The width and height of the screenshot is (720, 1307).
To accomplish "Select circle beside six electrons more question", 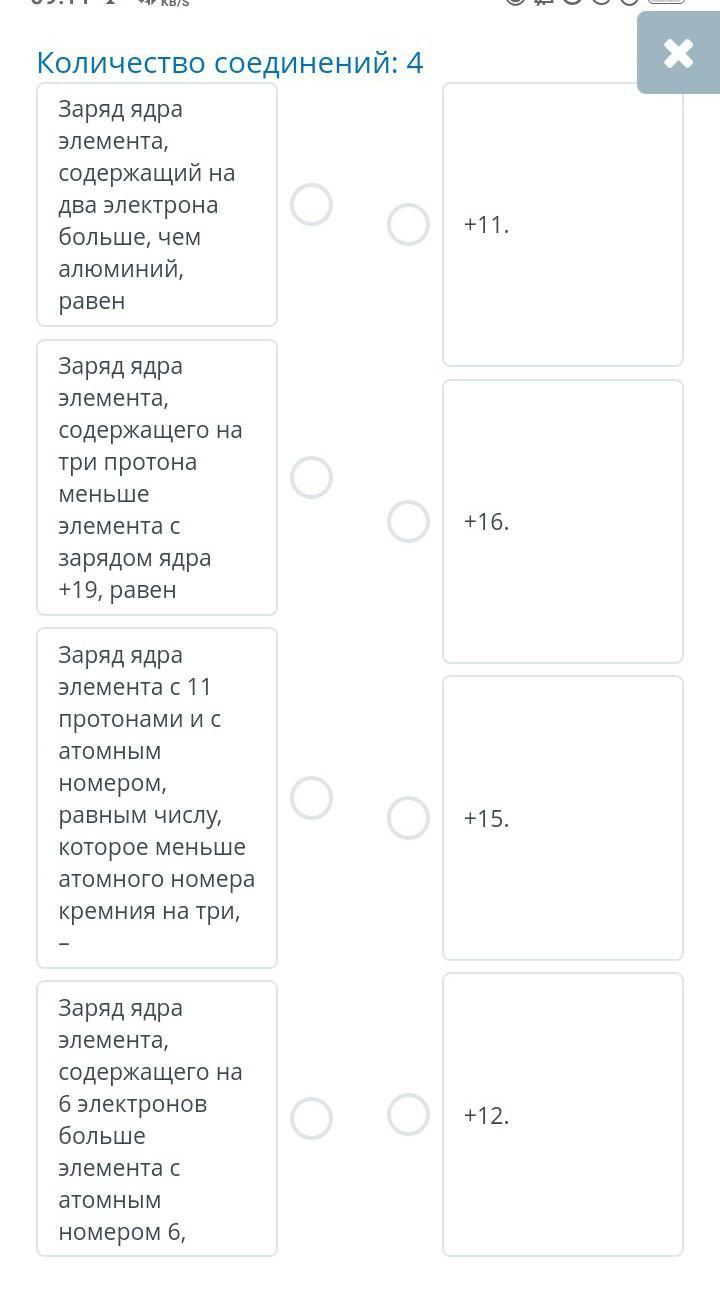I will (311, 1118).
